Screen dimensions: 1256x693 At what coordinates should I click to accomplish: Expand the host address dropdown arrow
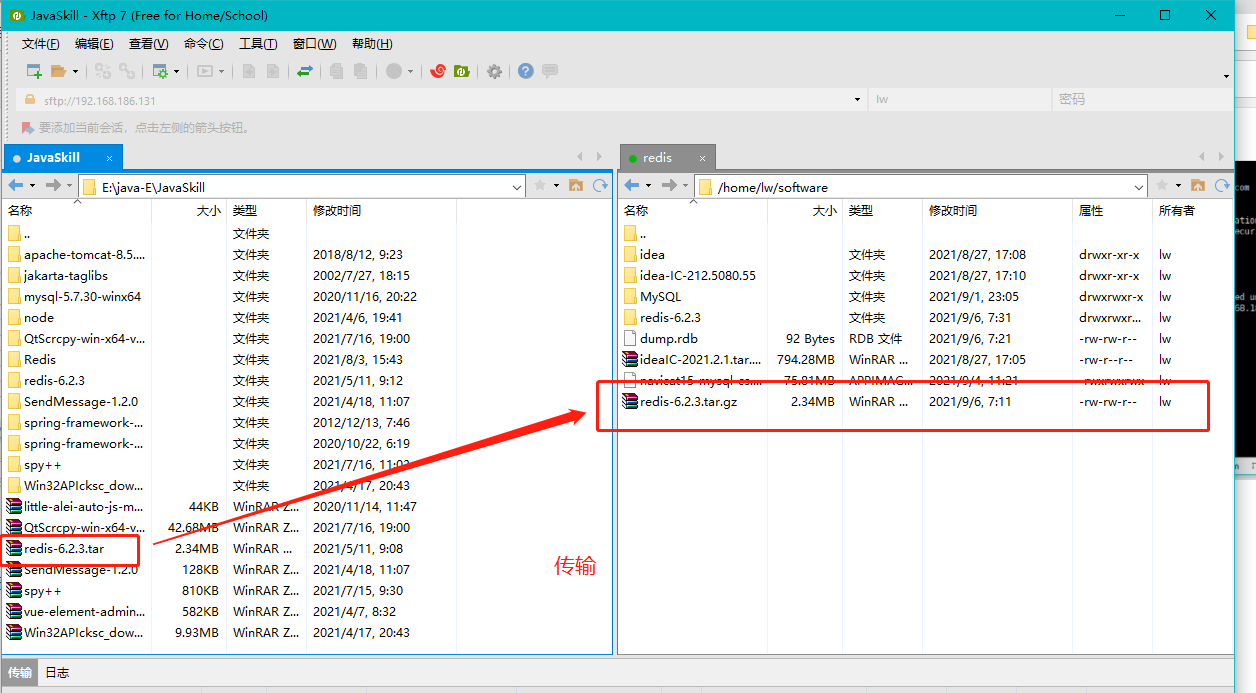857,100
